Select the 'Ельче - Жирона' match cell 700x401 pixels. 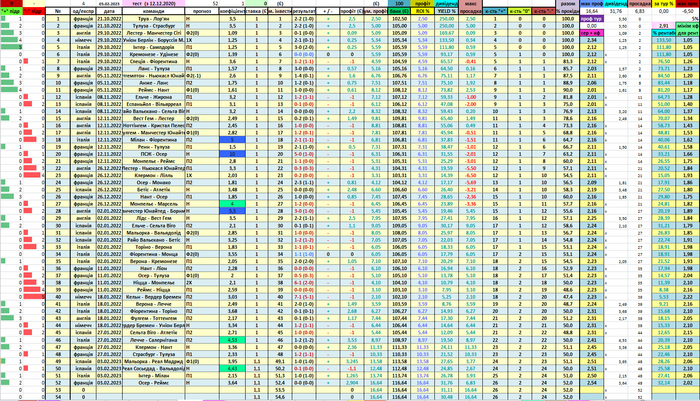[x=154, y=97]
